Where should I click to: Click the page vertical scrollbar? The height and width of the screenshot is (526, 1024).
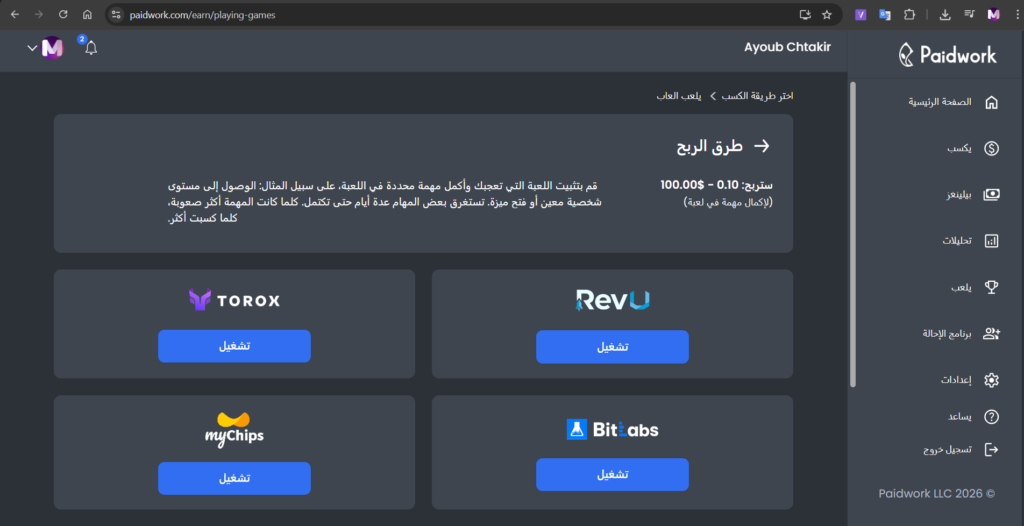tap(852, 234)
